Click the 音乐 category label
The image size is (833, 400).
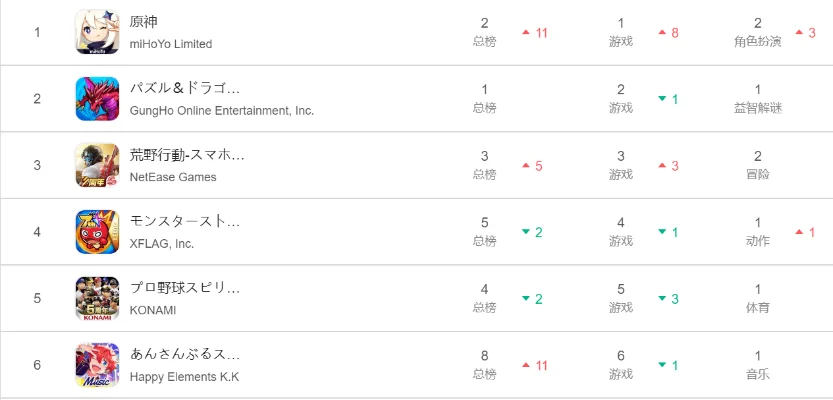pos(758,374)
